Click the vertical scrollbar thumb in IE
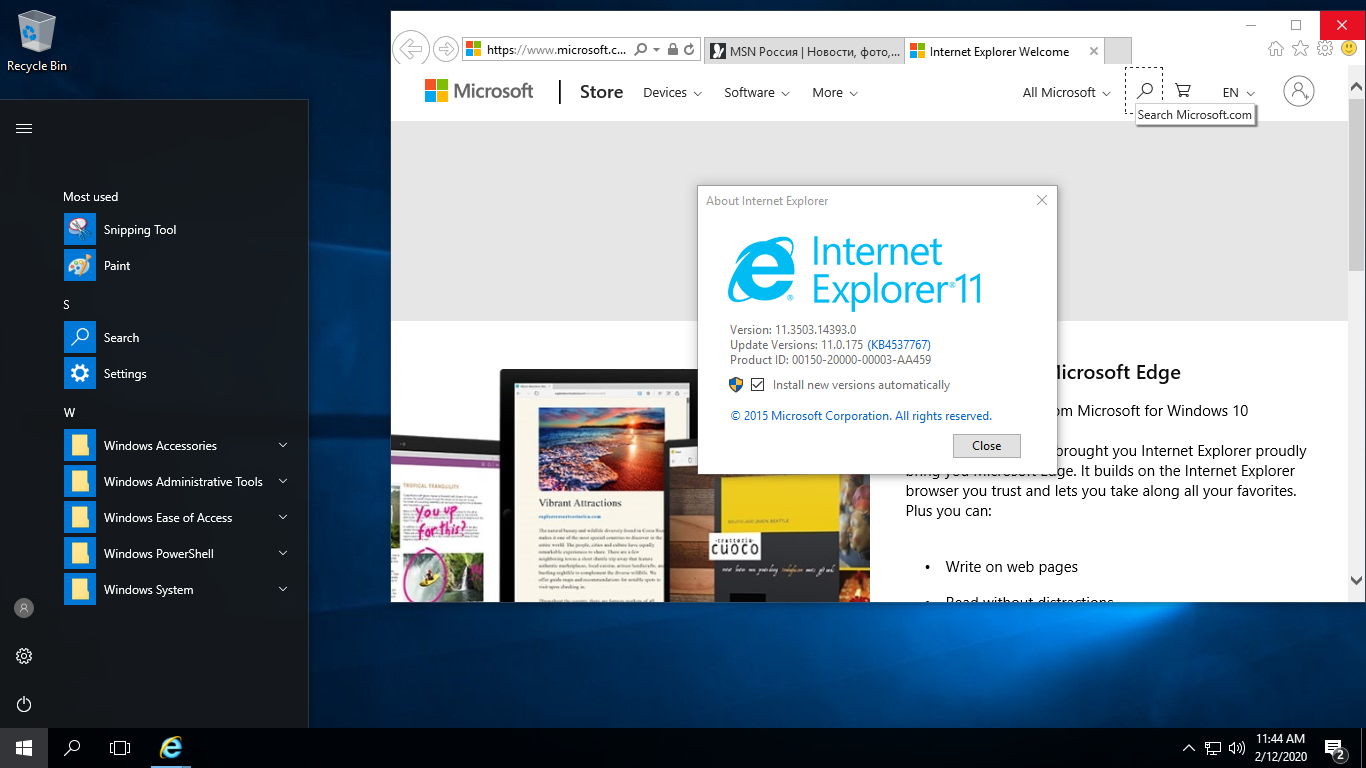This screenshot has height=768, width=1366. click(x=1356, y=184)
